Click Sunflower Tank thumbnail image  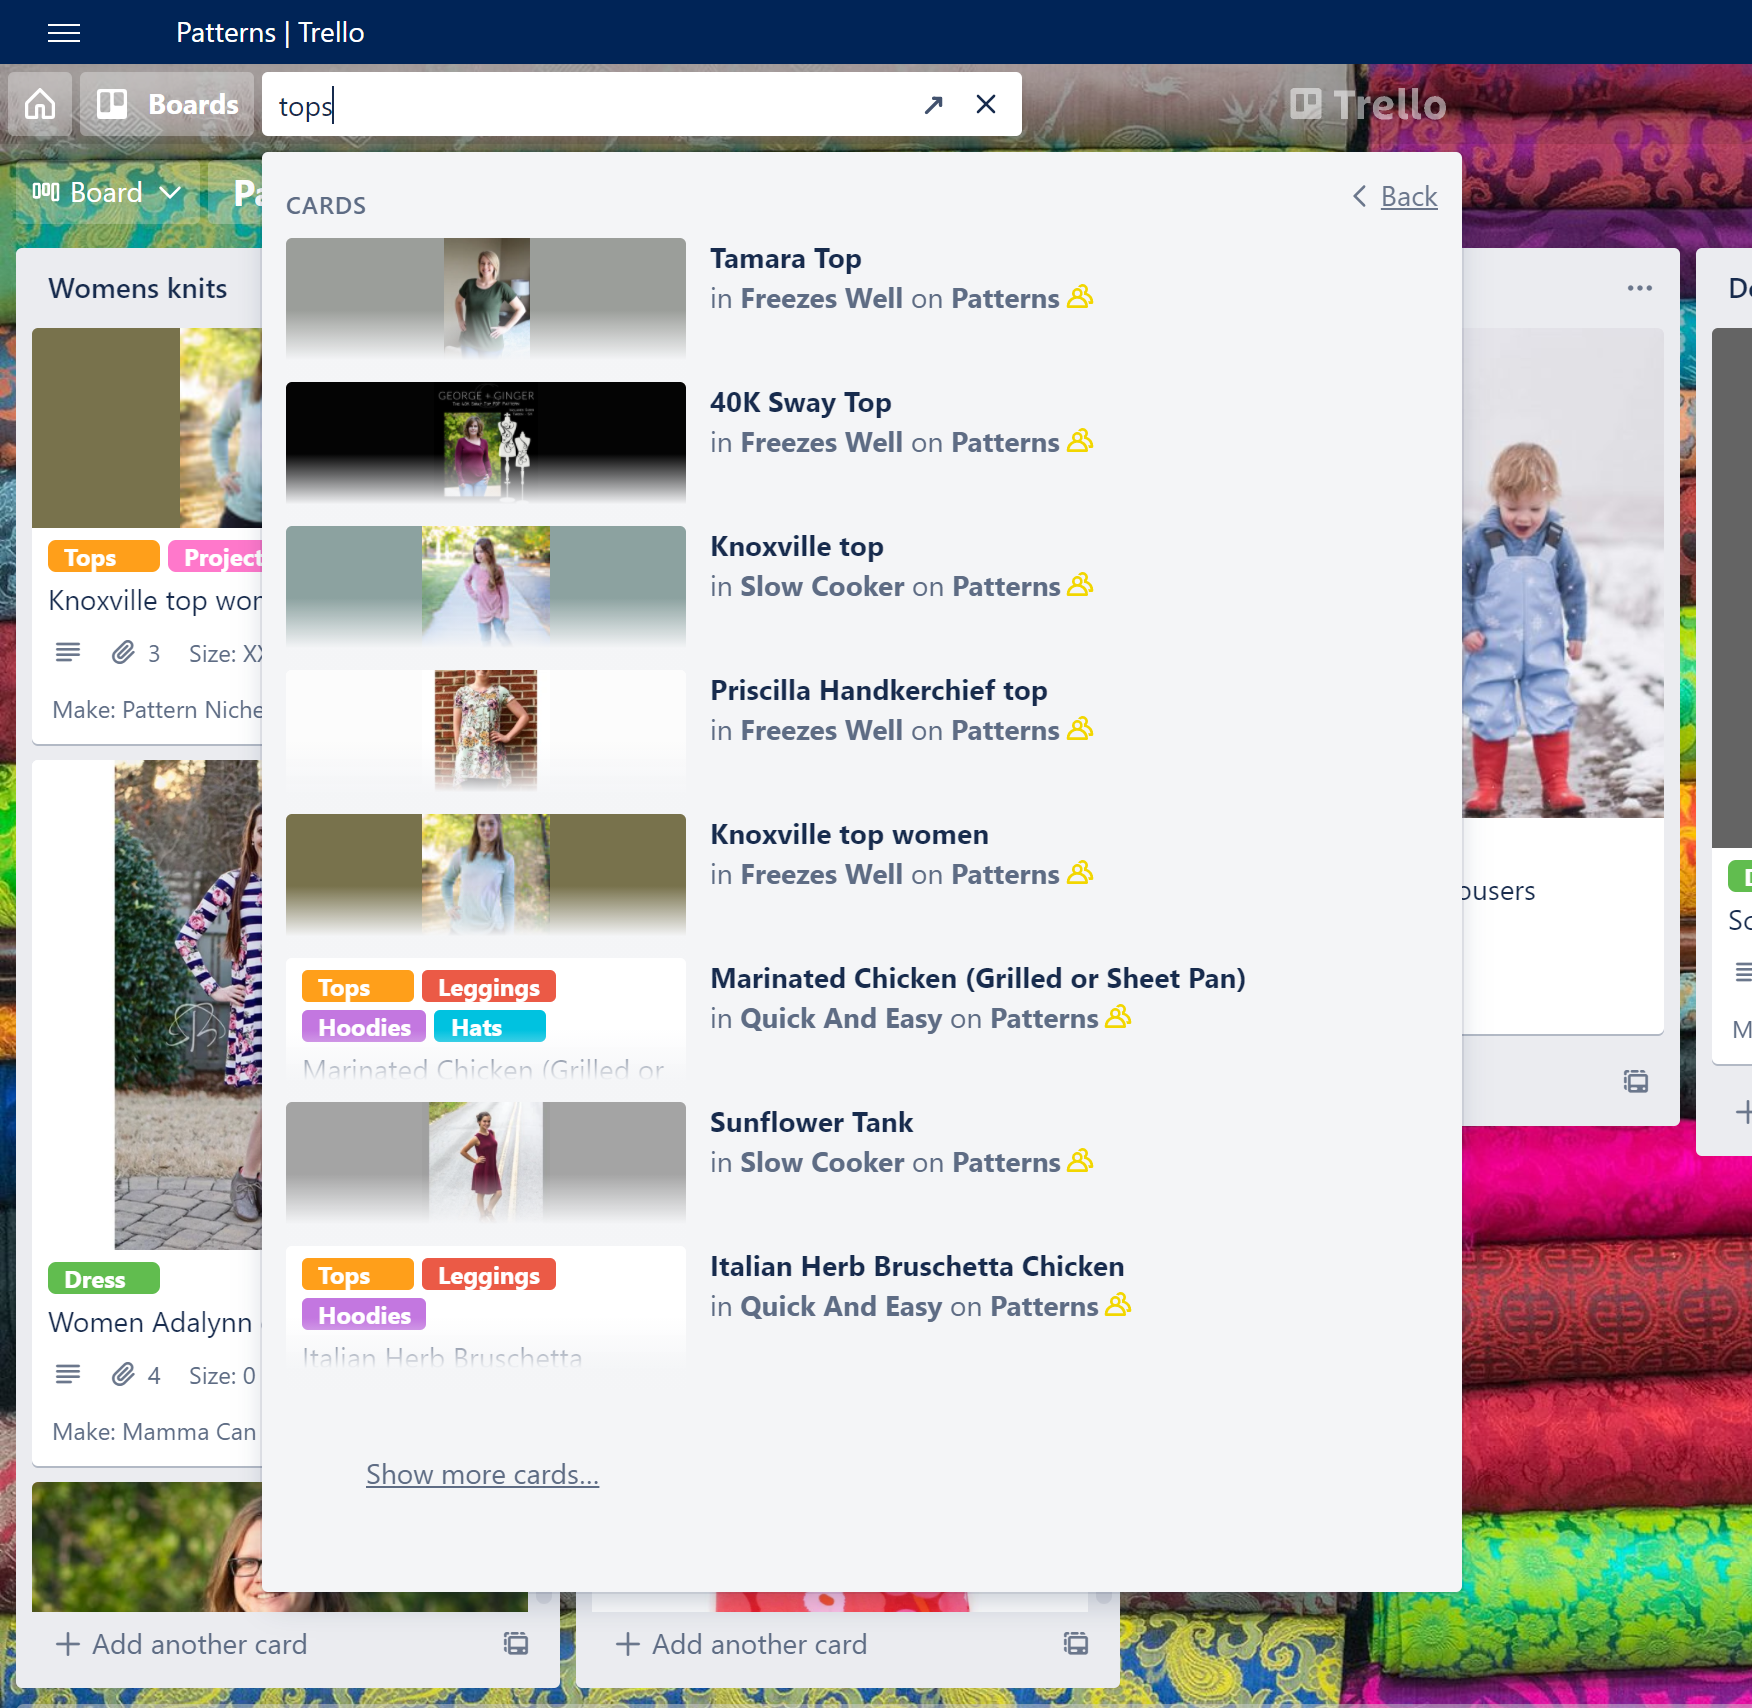point(486,1162)
